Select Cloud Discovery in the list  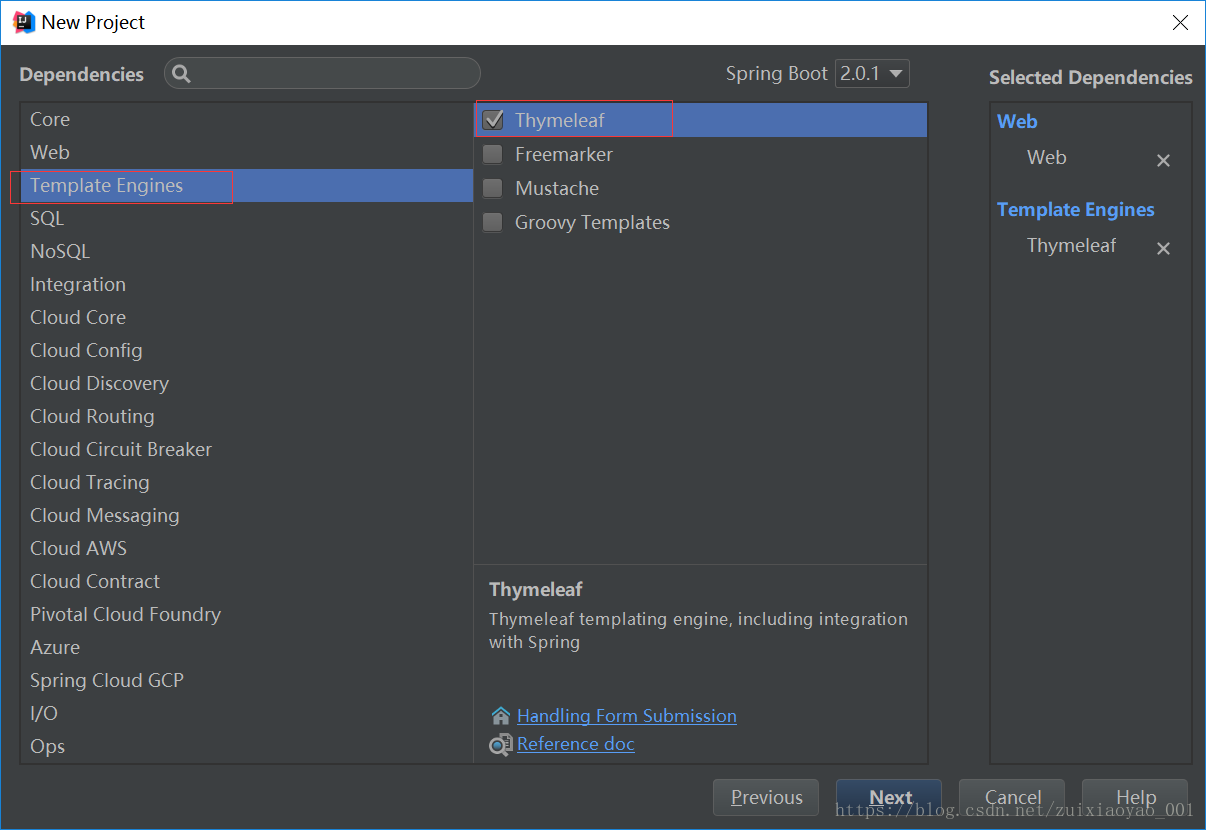pos(246,383)
